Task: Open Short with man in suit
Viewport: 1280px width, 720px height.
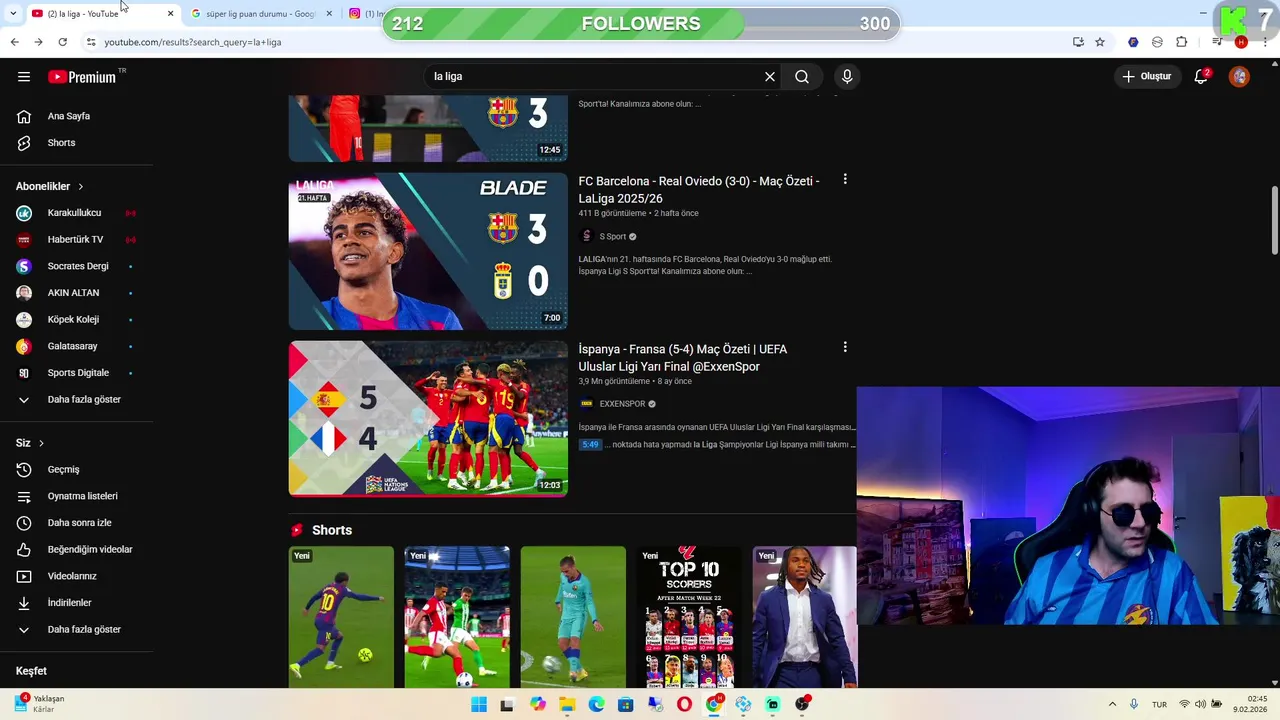Action: [805, 617]
